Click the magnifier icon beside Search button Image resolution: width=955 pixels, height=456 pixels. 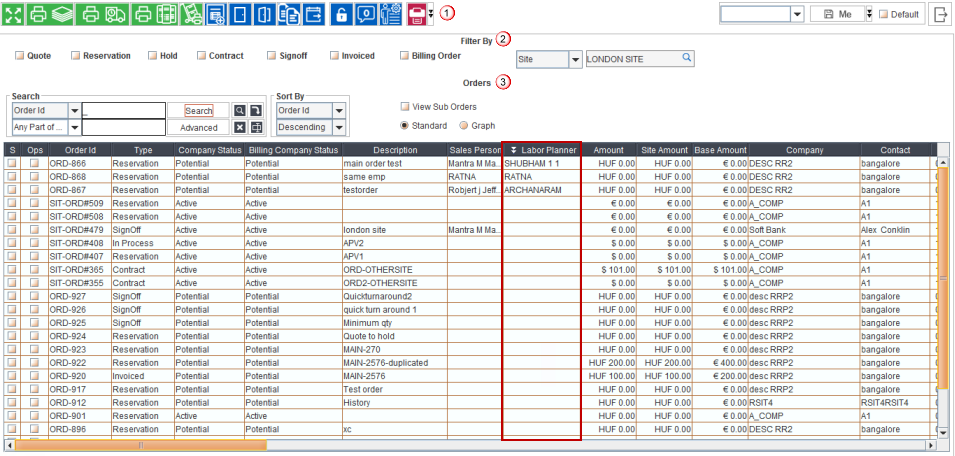240,111
